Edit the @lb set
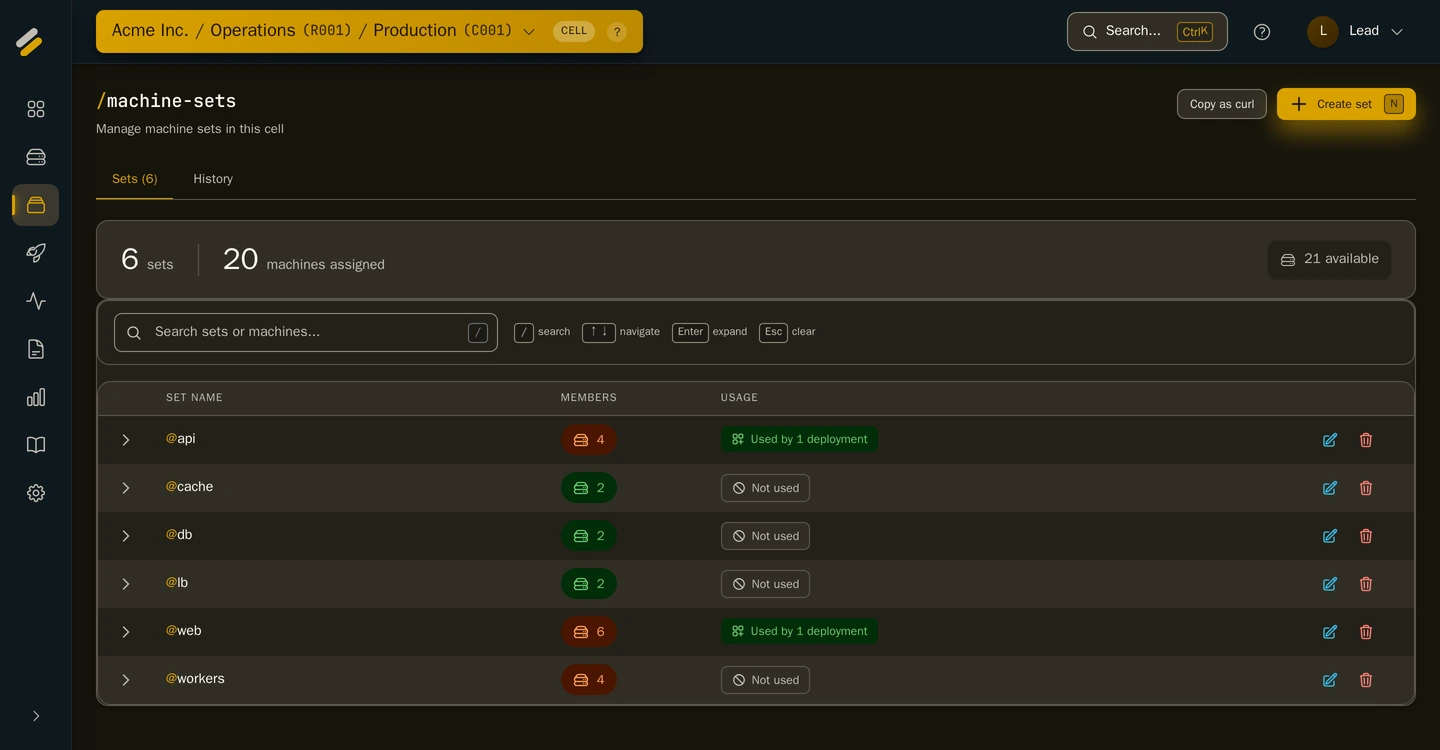The width and height of the screenshot is (1440, 750). pos(1330,584)
